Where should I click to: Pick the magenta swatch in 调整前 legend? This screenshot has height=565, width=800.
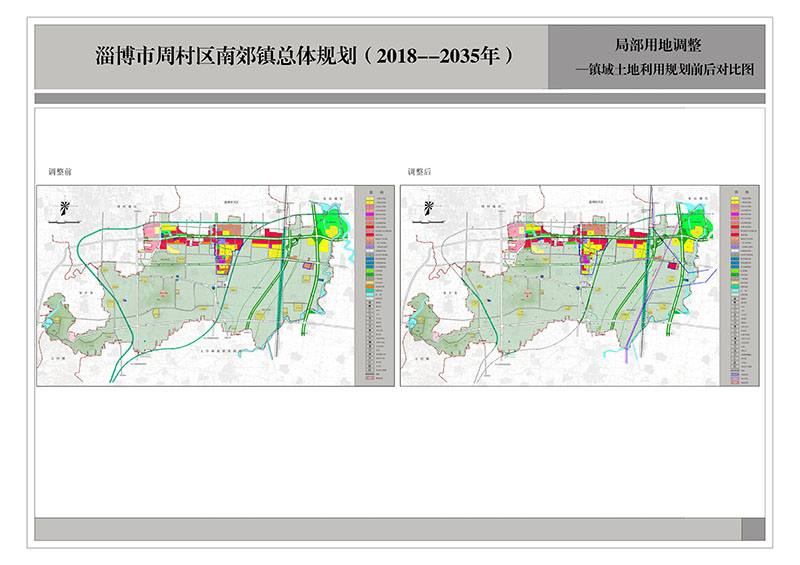369,214
